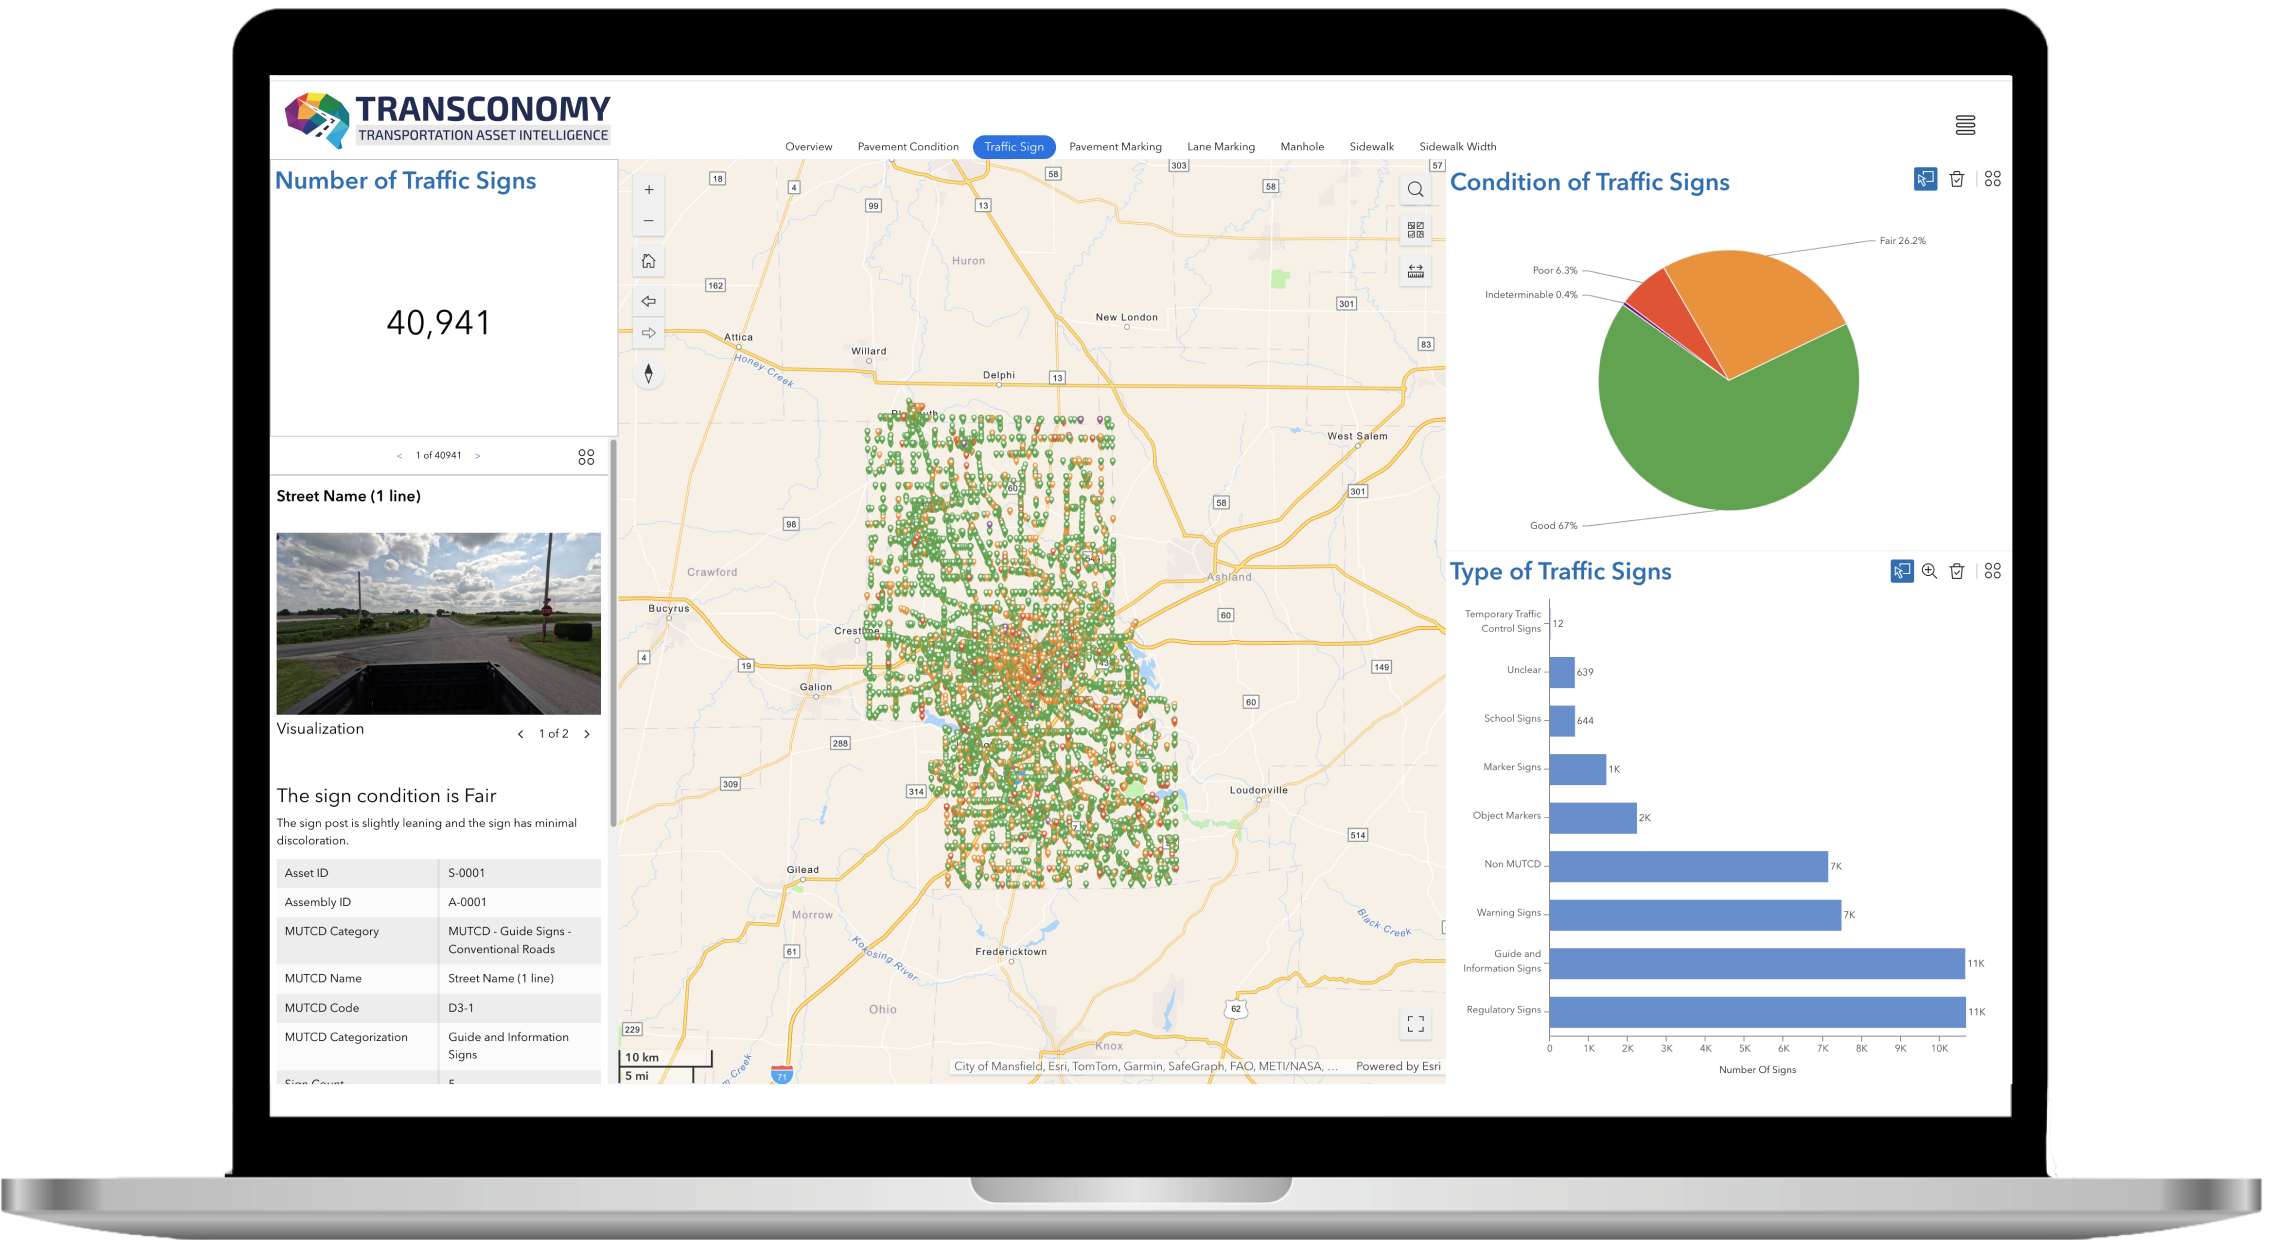Clear selection via trash icon on Condition chart
The image size is (2272, 1256).
(x=1957, y=178)
